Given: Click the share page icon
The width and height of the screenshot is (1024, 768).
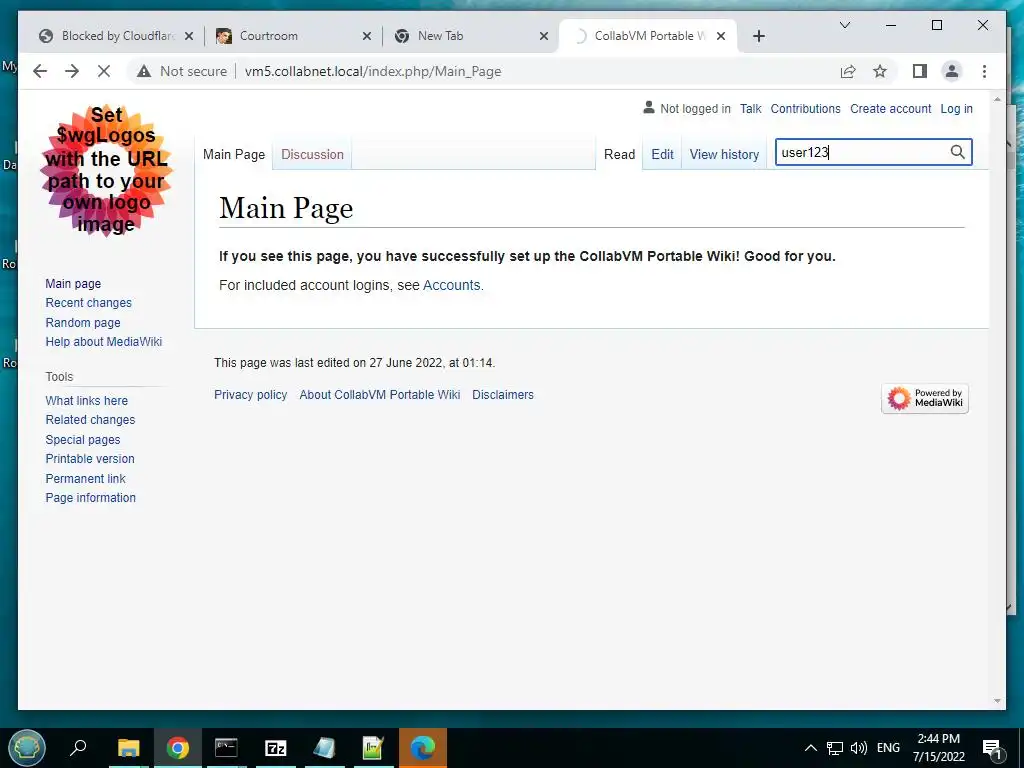Looking at the screenshot, I should pyautogui.click(x=848, y=71).
